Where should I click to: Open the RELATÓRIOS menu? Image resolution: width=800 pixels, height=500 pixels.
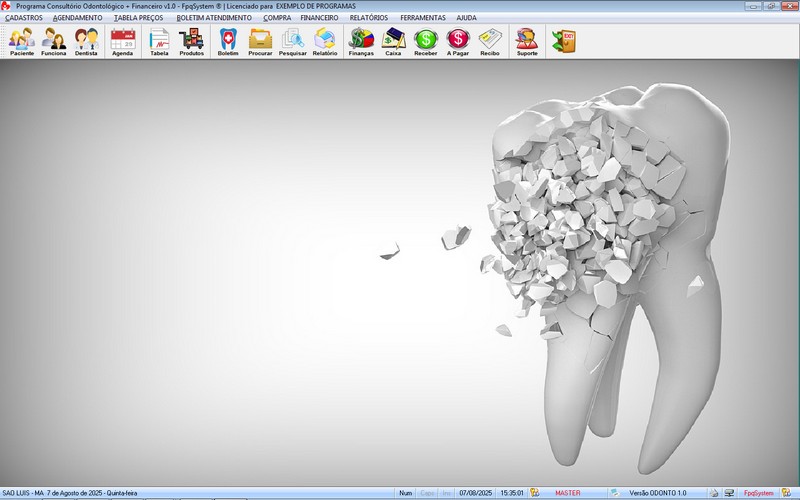(x=369, y=18)
